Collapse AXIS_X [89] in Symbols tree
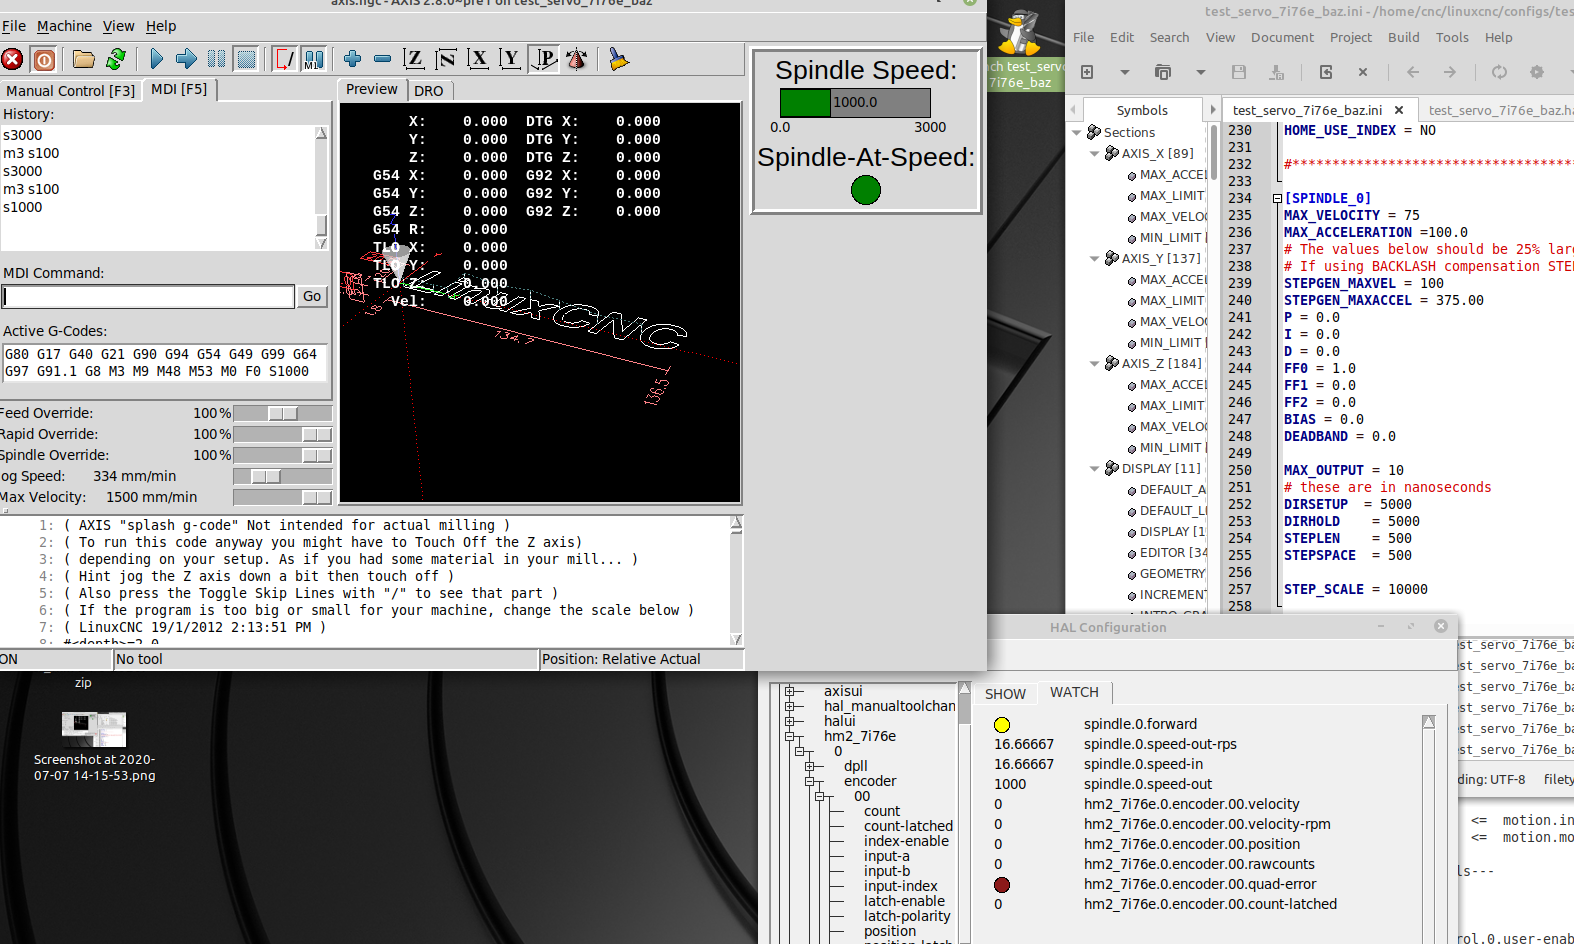Viewport: 1574px width, 944px height. tap(1095, 154)
